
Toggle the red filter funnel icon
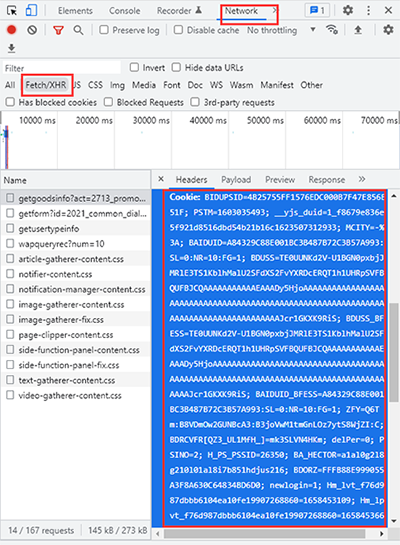pyautogui.click(x=58, y=30)
